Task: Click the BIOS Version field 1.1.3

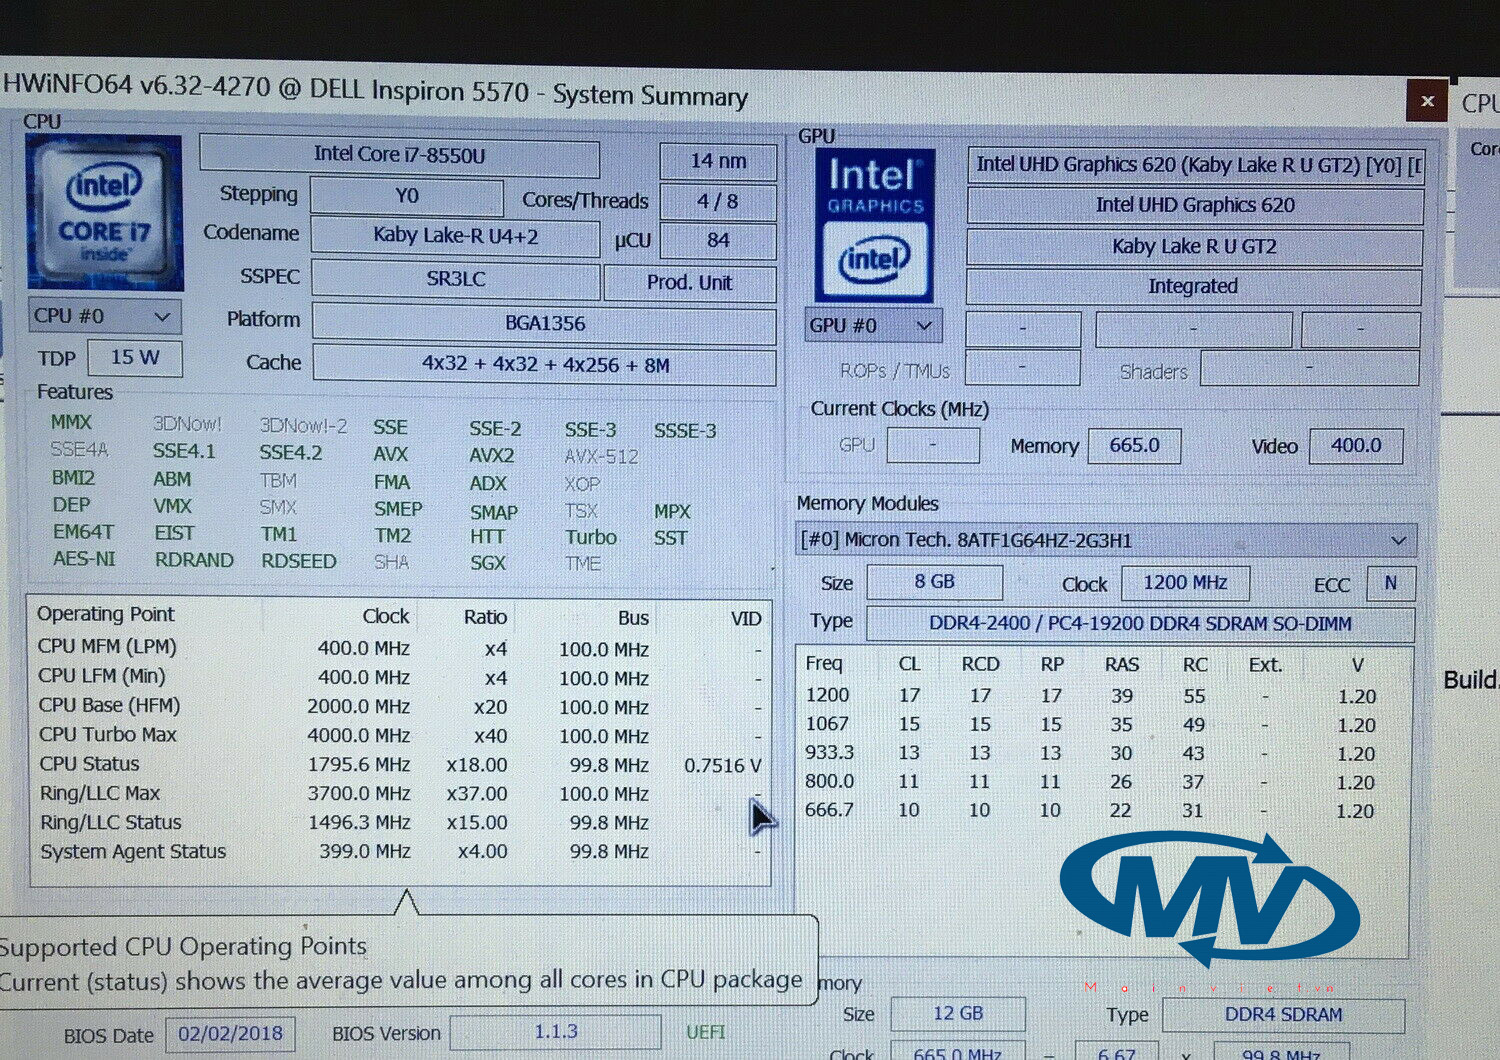Action: pos(555,1032)
